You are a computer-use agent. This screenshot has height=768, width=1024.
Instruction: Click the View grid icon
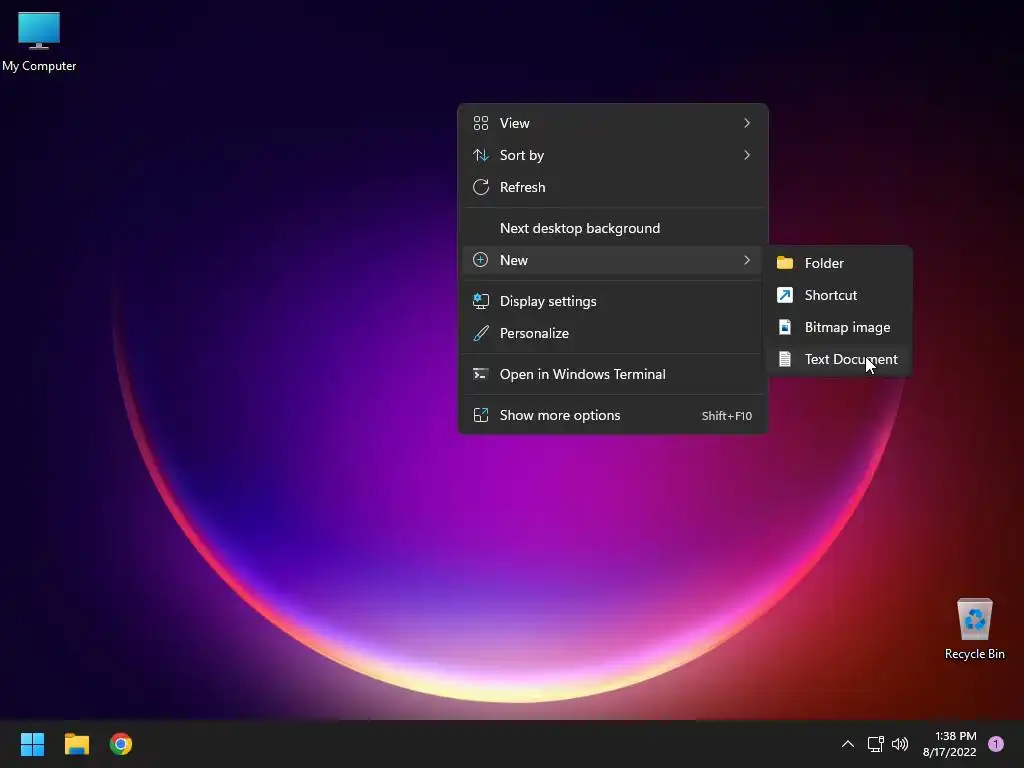point(481,123)
